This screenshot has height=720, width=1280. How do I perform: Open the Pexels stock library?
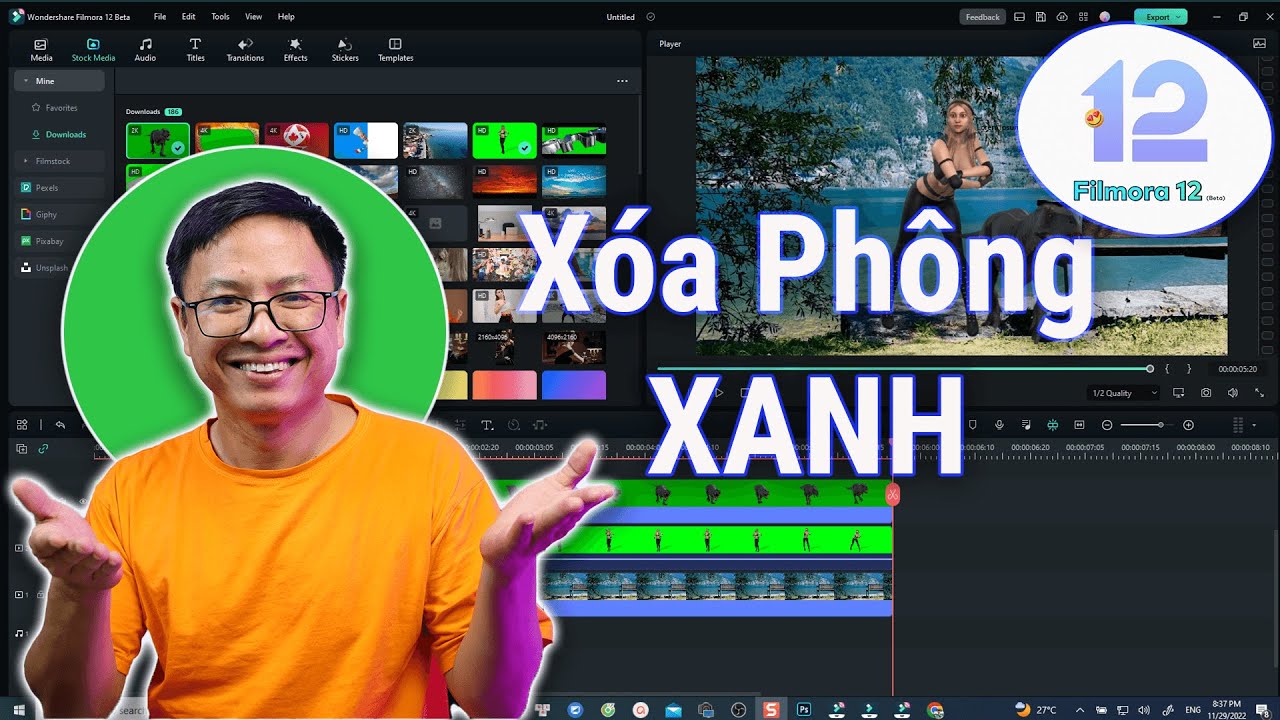[59, 188]
